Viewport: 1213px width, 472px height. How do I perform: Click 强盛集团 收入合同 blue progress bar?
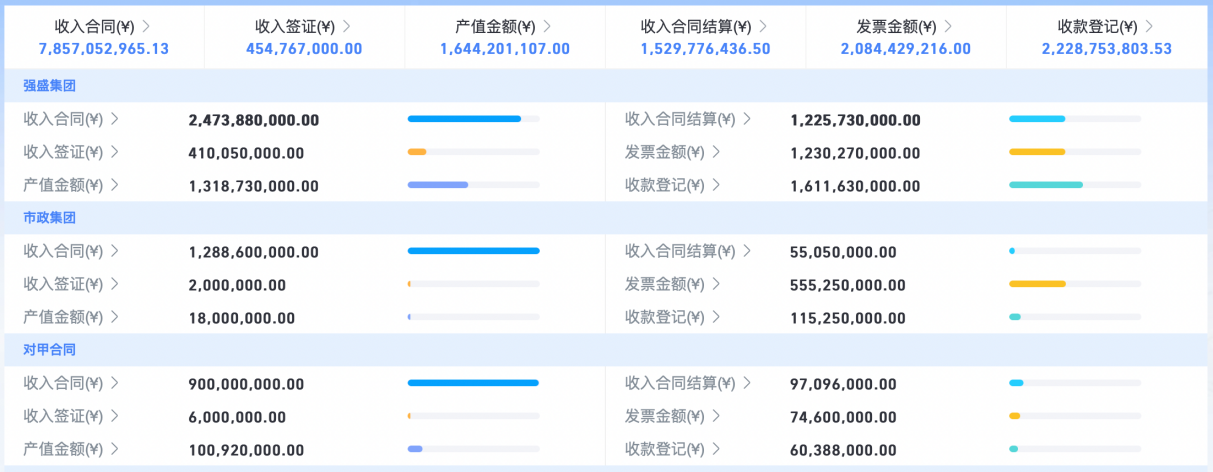(473, 119)
